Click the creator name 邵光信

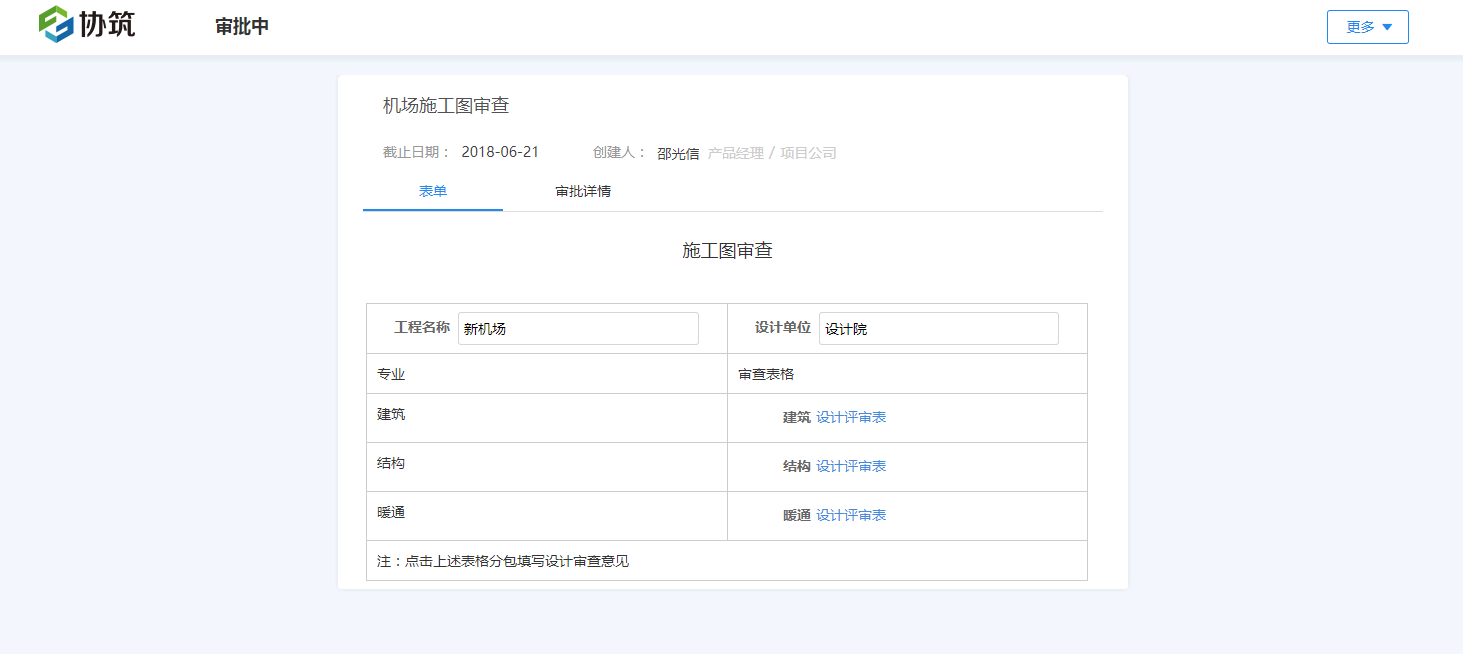(x=677, y=152)
